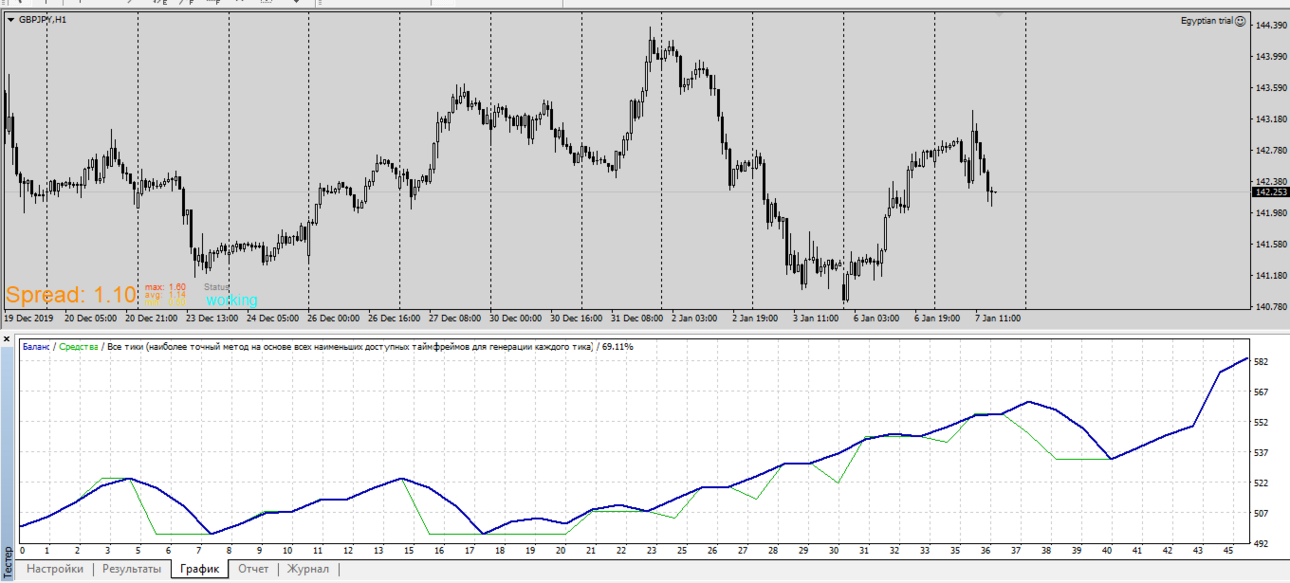Show the Журнал tab
This screenshot has width=1290, height=583.
(x=308, y=569)
